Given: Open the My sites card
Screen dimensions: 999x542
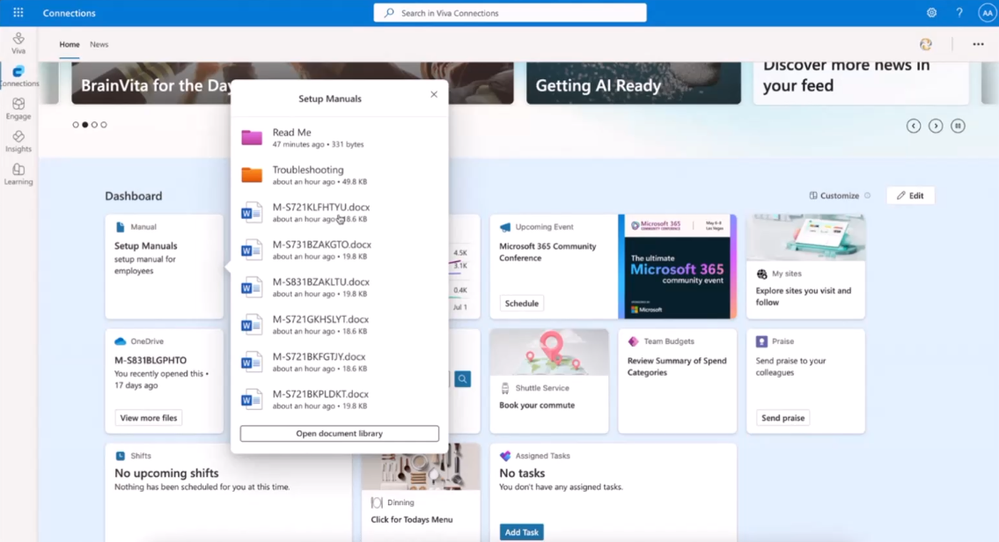Looking at the screenshot, I should click(806, 266).
